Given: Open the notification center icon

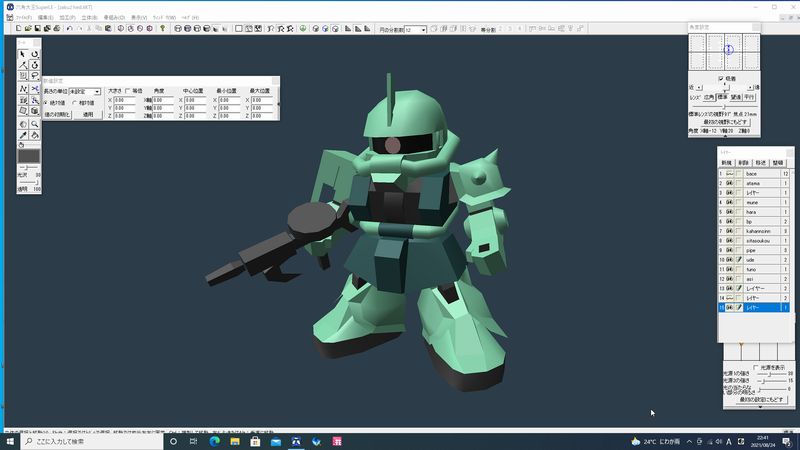Looking at the screenshot, I should (787, 441).
